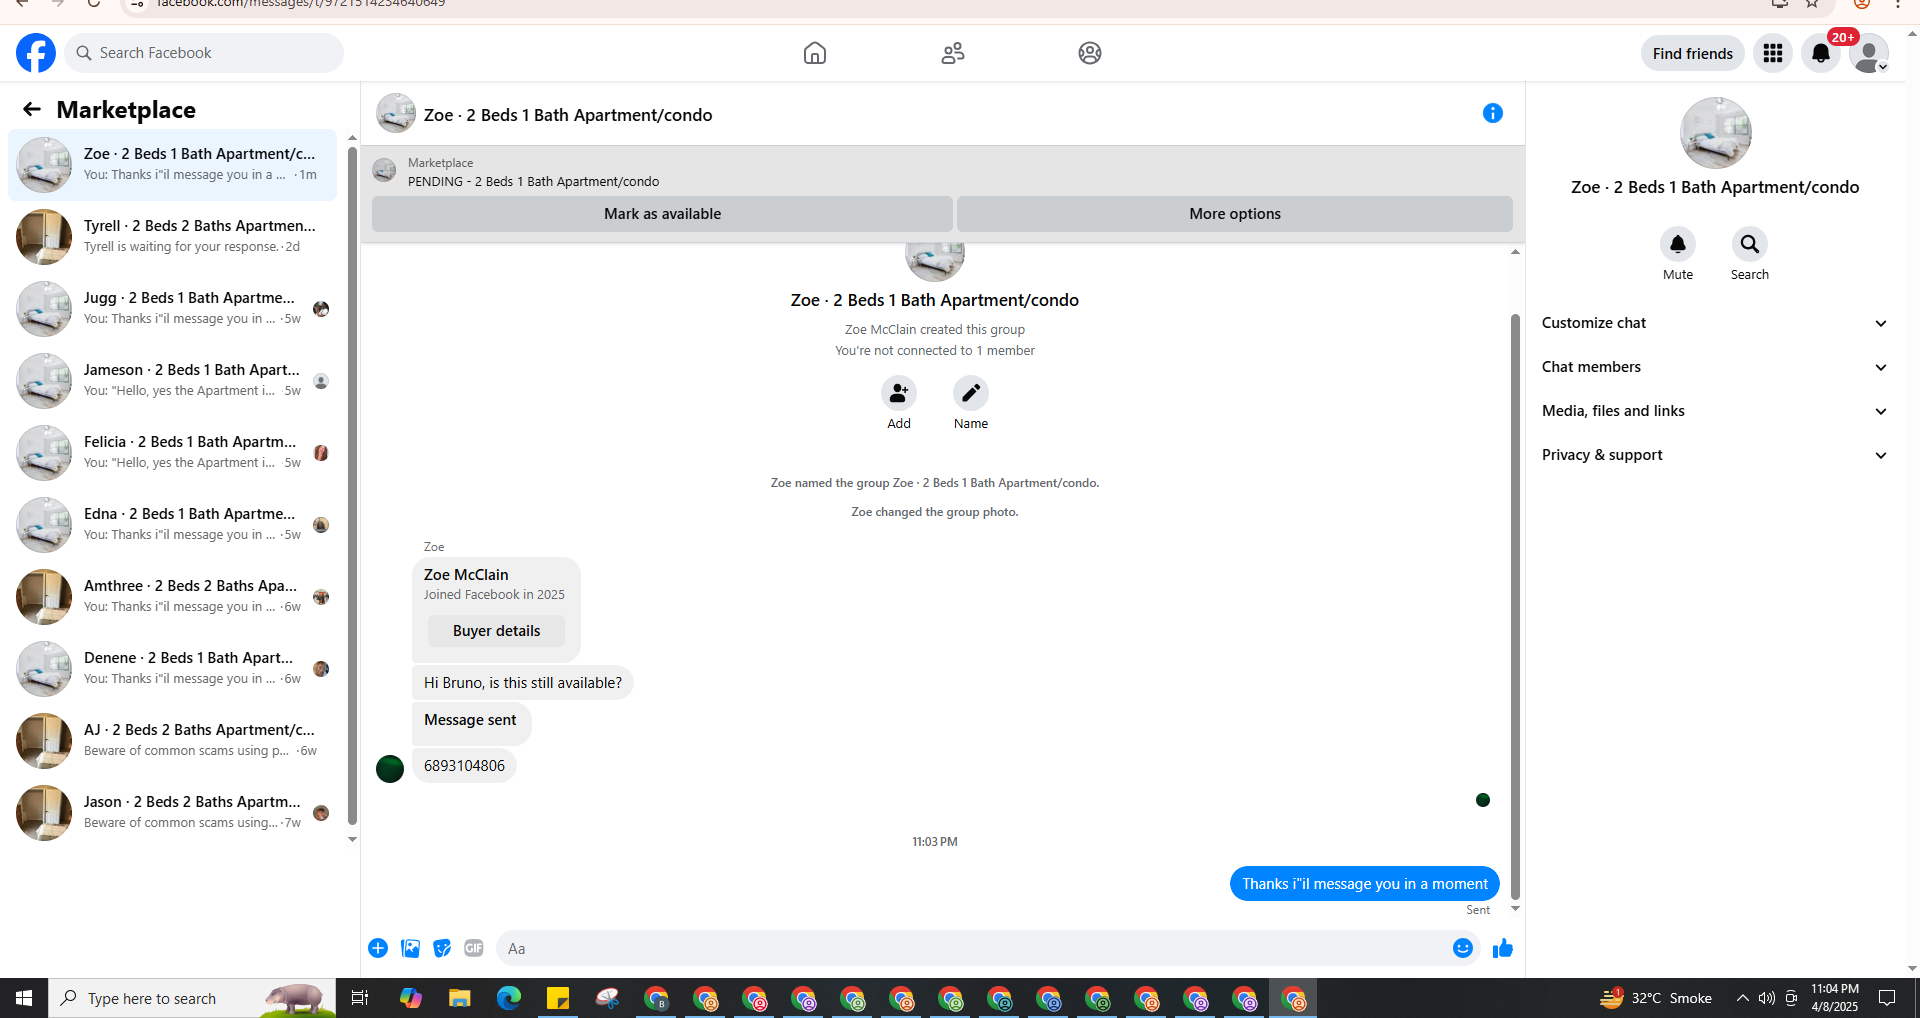This screenshot has width=1920, height=1018.
Task: Open the Home tab icon
Action: (815, 53)
